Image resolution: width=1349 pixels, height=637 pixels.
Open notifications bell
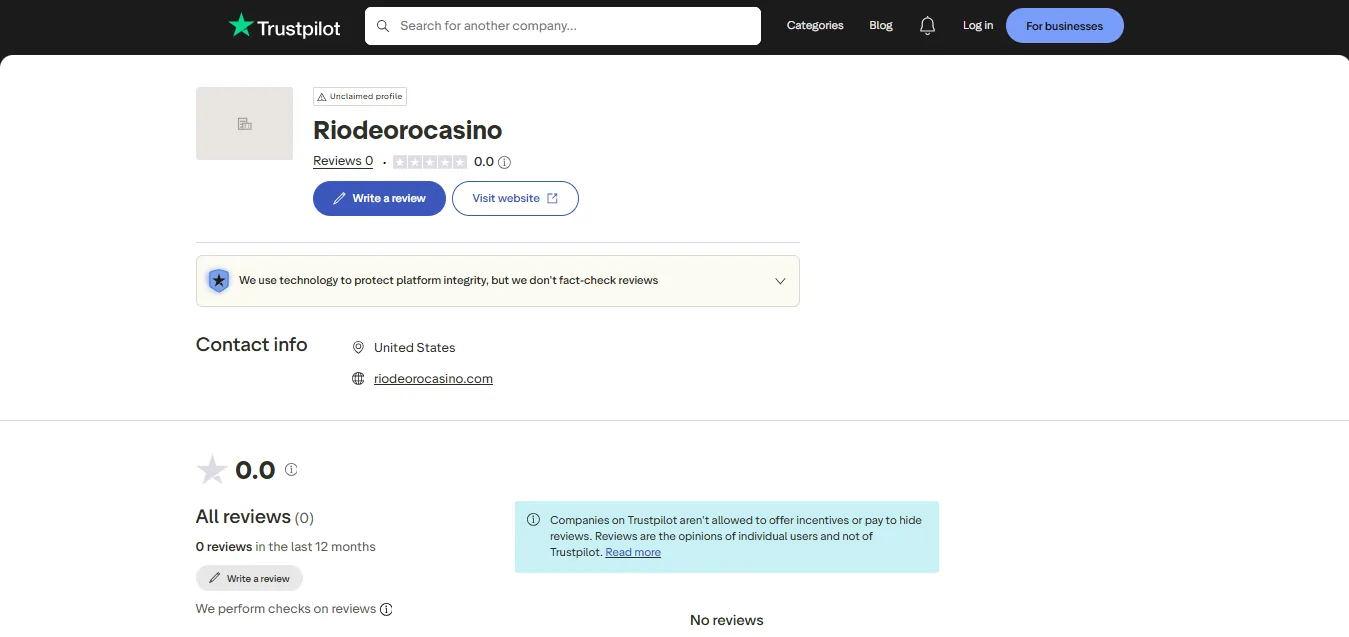coord(928,26)
